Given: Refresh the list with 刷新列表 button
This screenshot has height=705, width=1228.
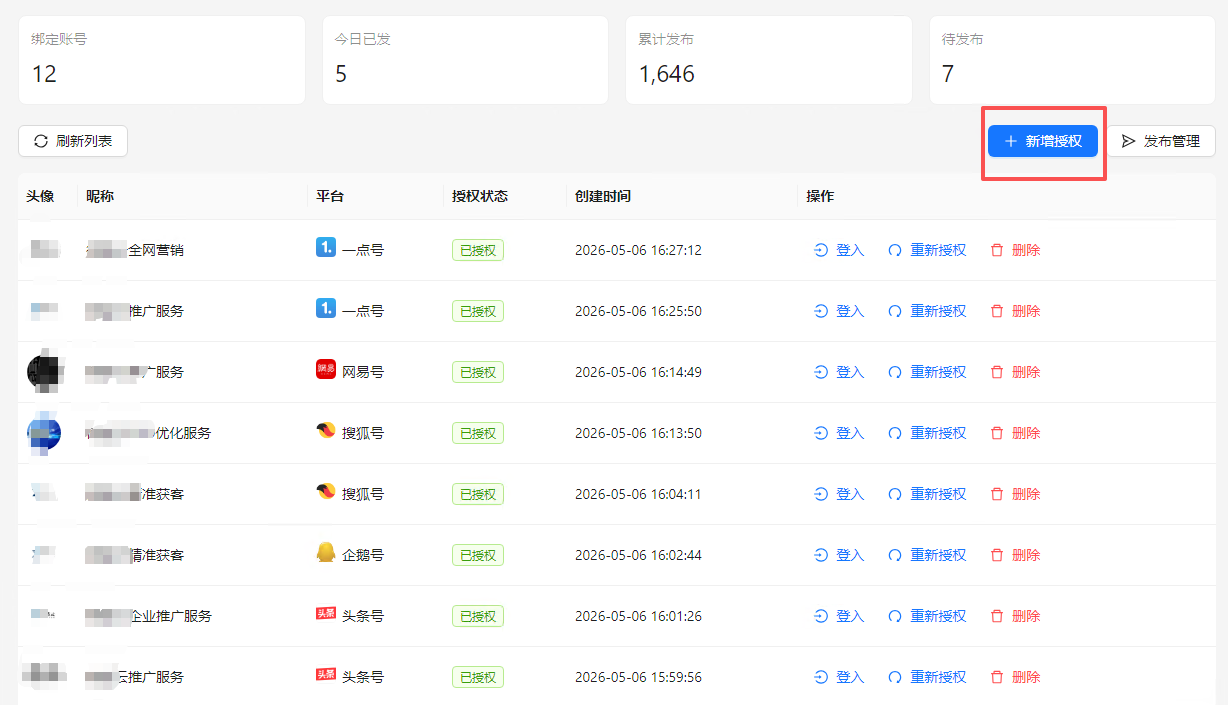Looking at the screenshot, I should point(73,141).
